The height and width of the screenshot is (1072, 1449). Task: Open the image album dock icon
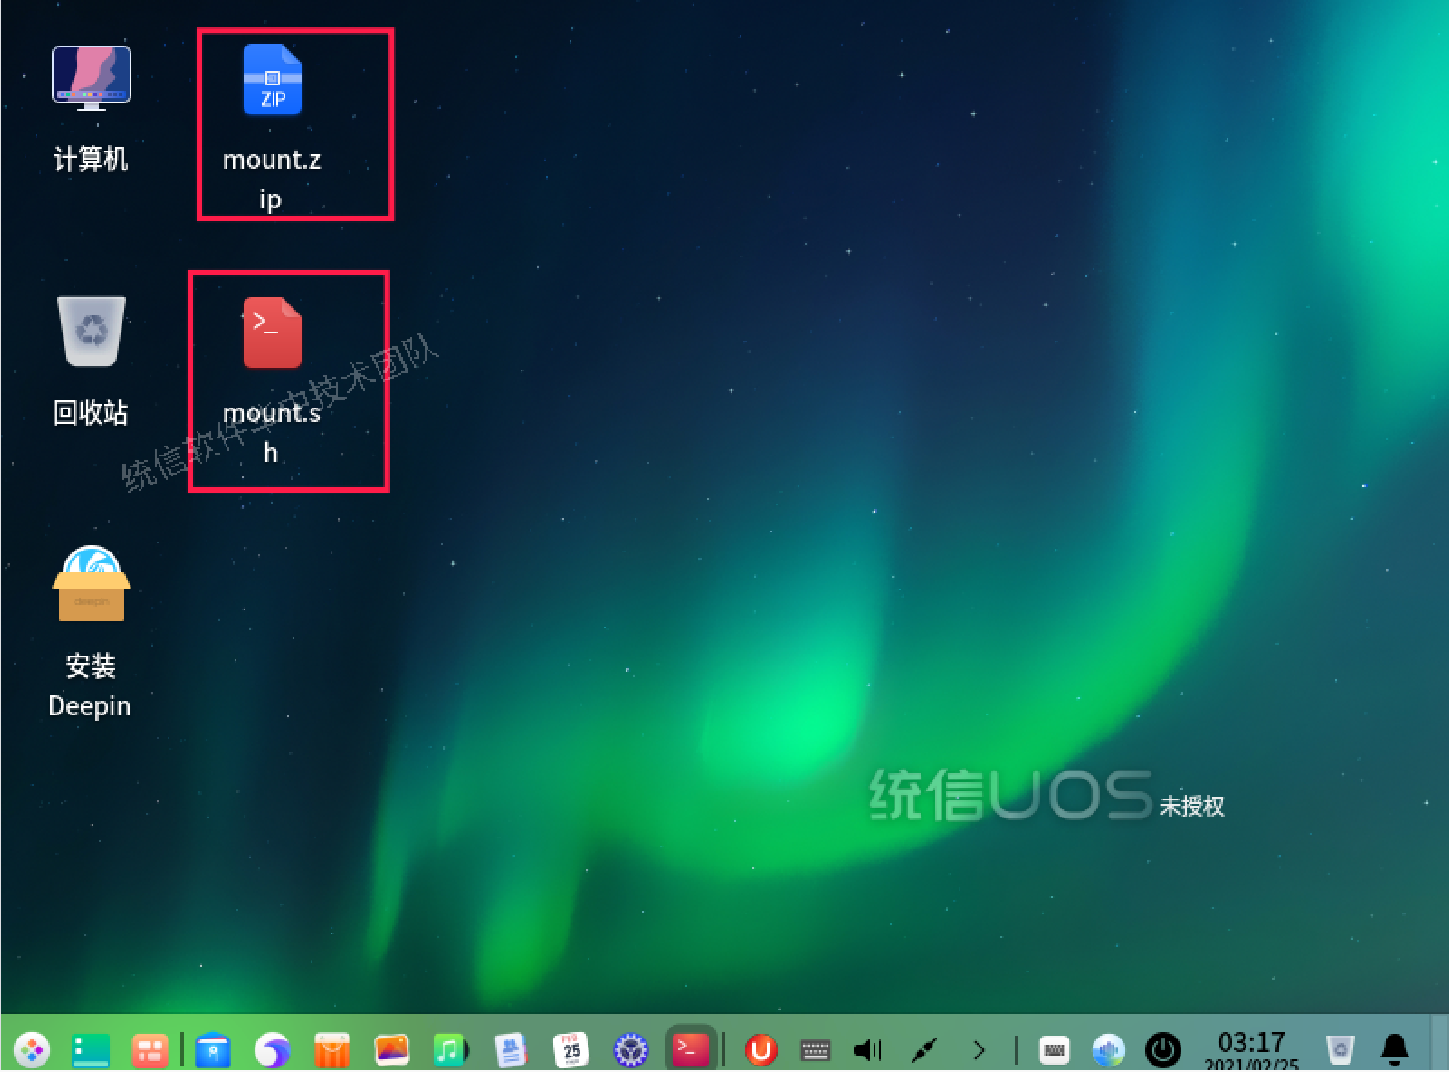(392, 1050)
